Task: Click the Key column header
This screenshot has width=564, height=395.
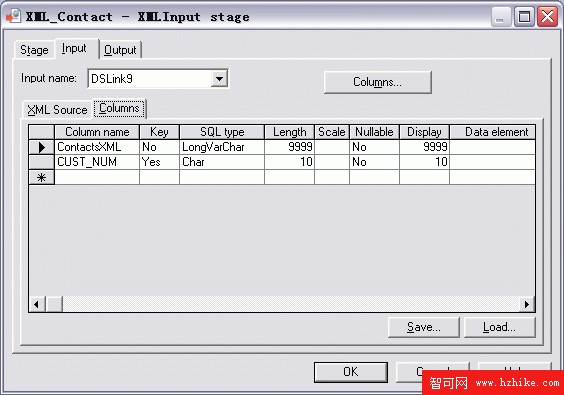Action: (x=159, y=132)
